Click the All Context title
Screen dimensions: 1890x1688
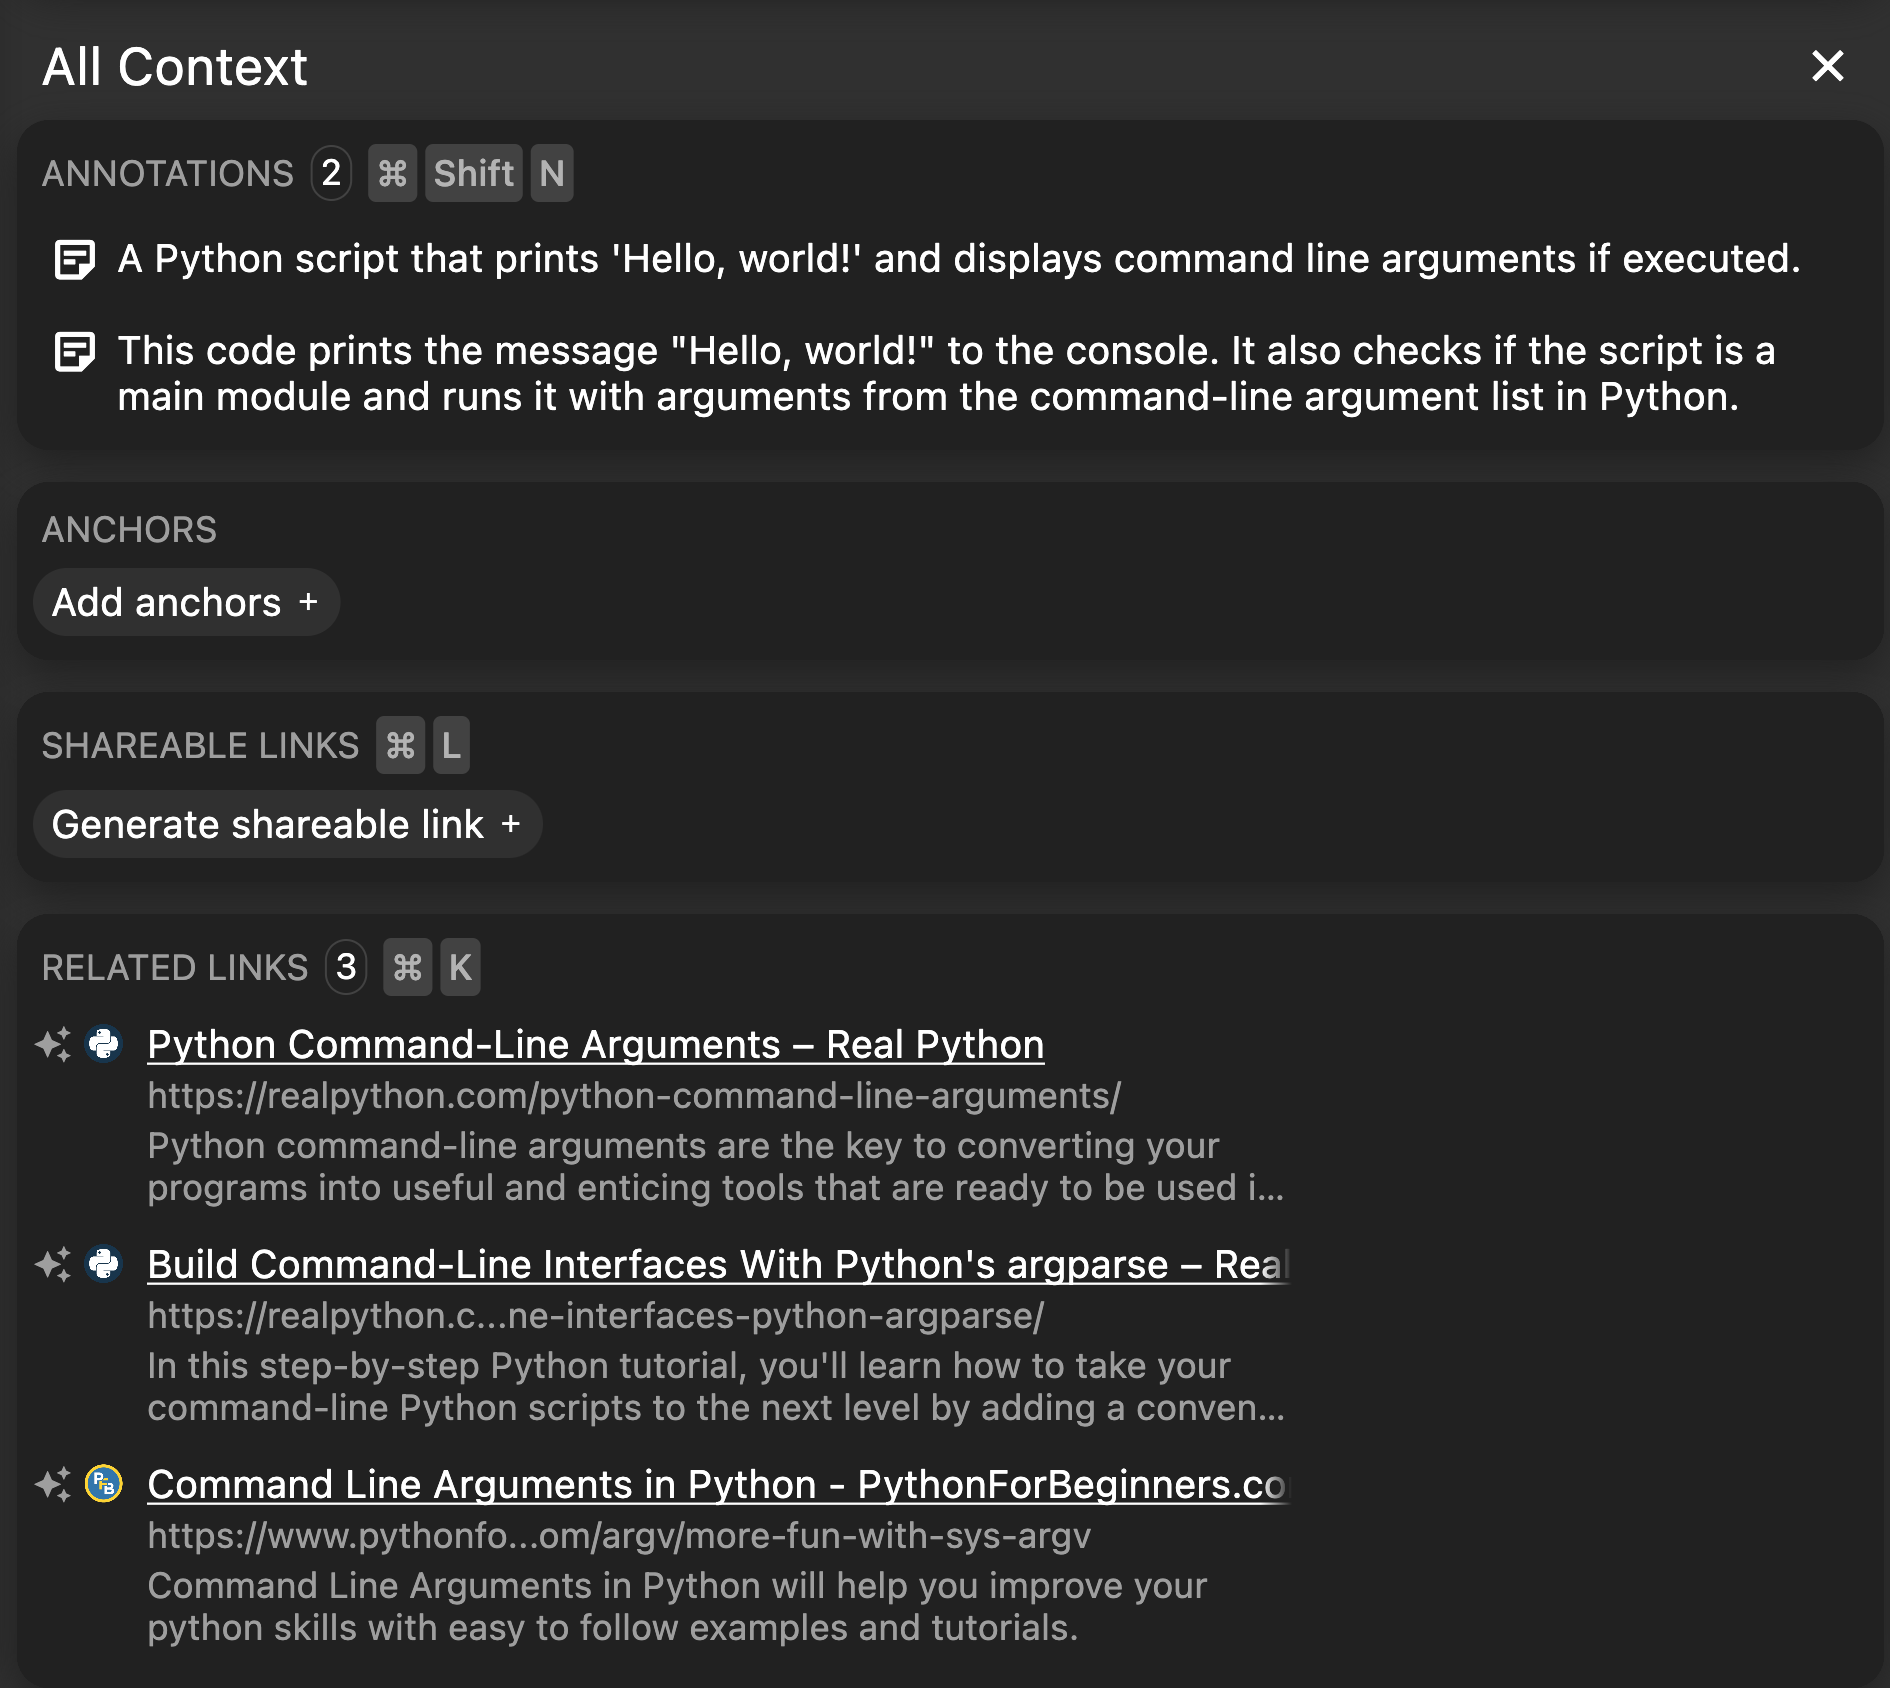coord(175,67)
